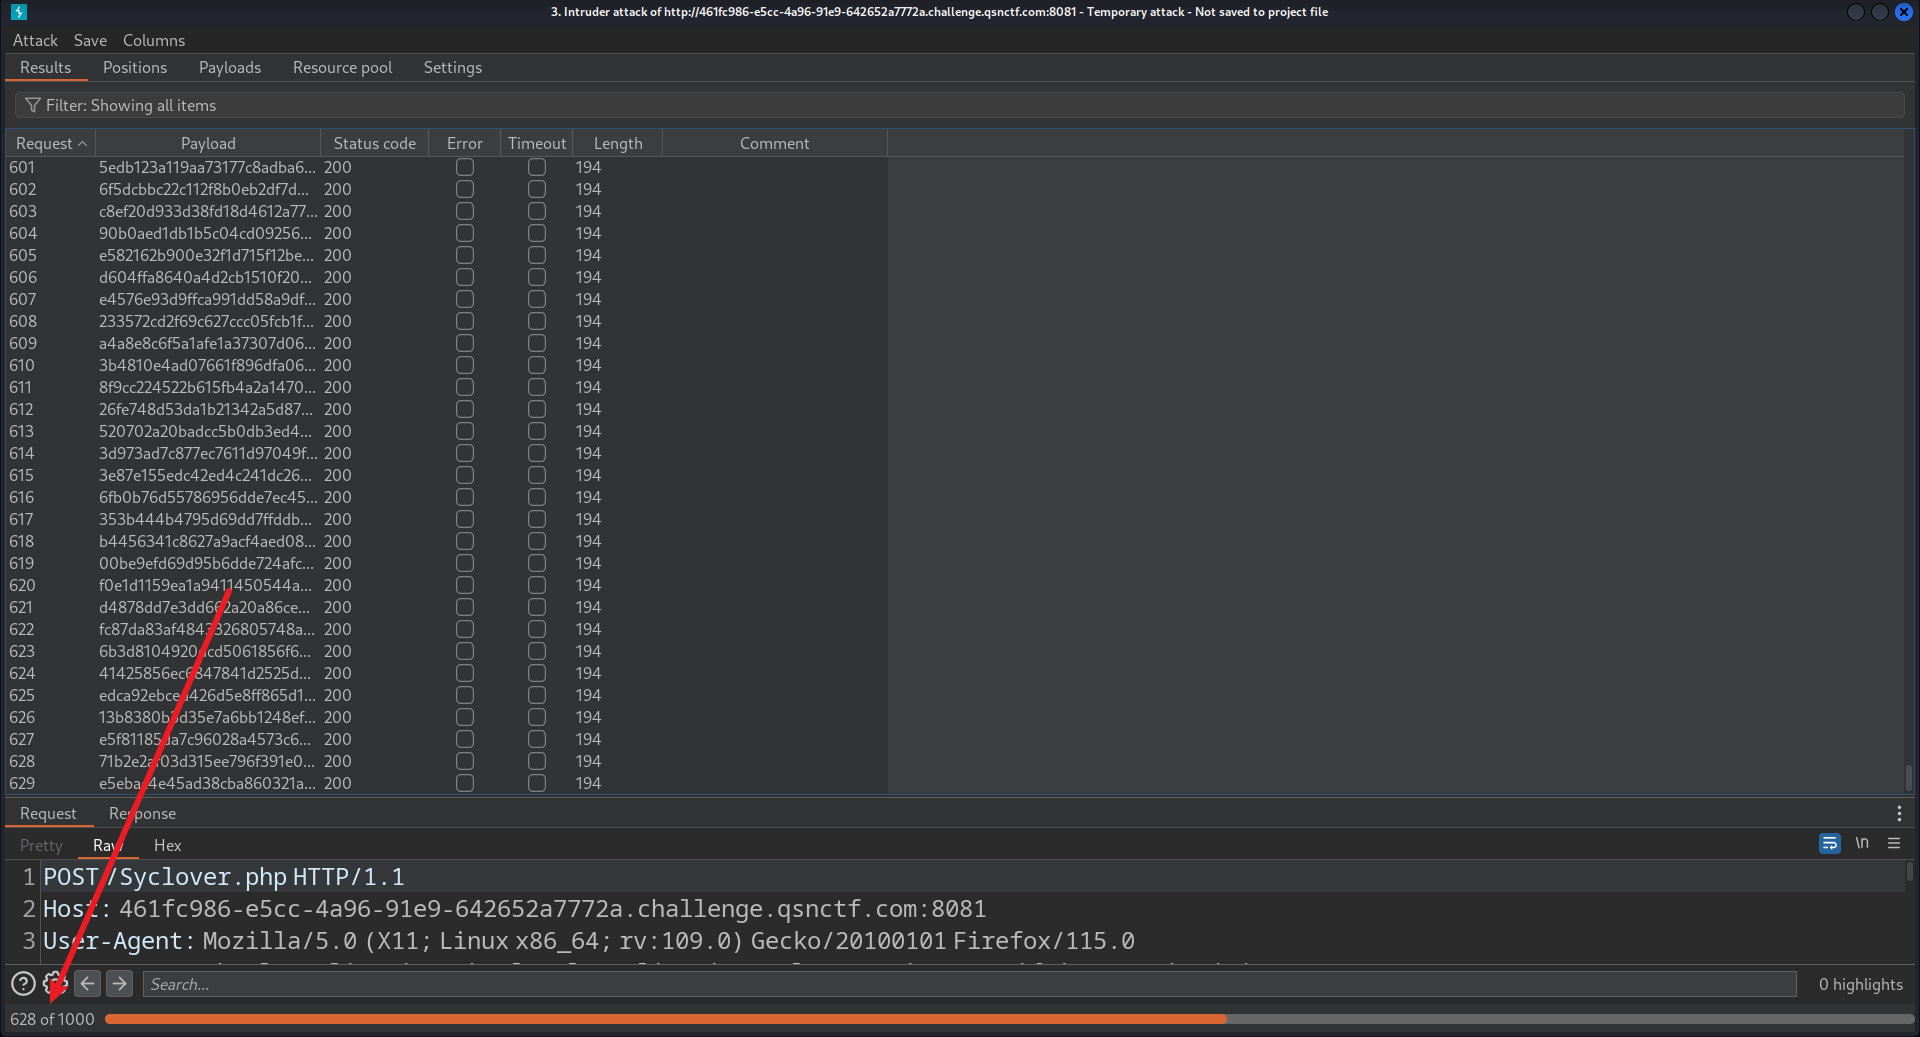This screenshot has width=1920, height=1037.
Task: Click the filter funnel icon
Action: [x=33, y=106]
